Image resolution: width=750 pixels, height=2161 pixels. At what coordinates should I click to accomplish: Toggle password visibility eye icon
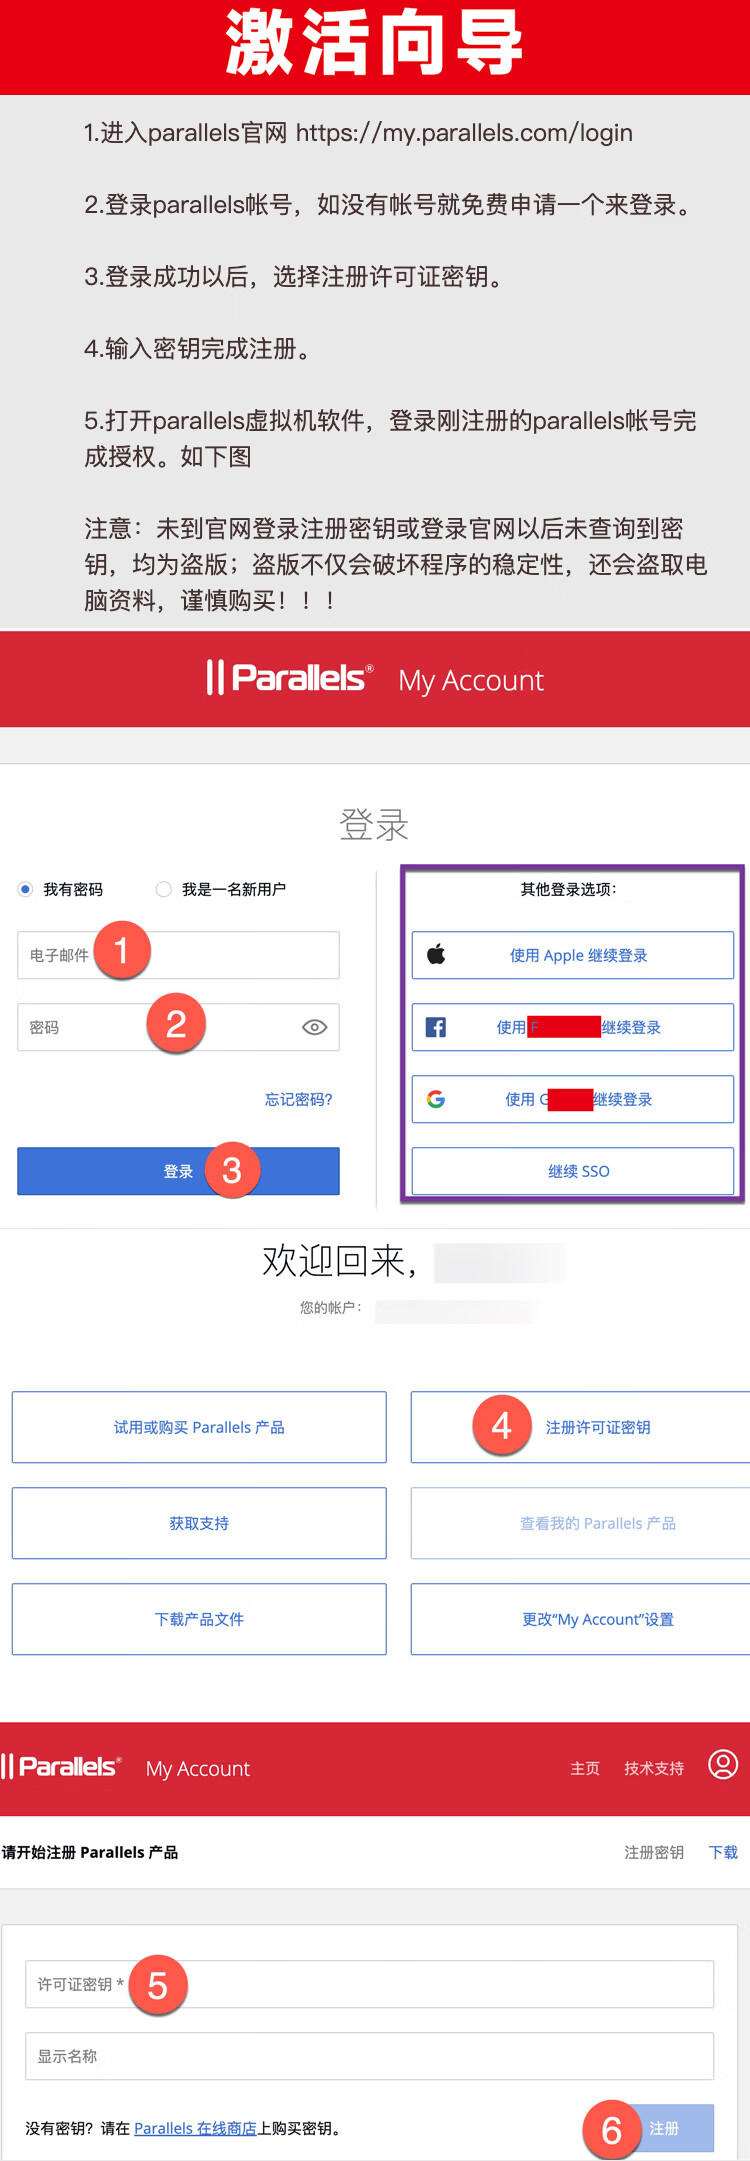[314, 1027]
